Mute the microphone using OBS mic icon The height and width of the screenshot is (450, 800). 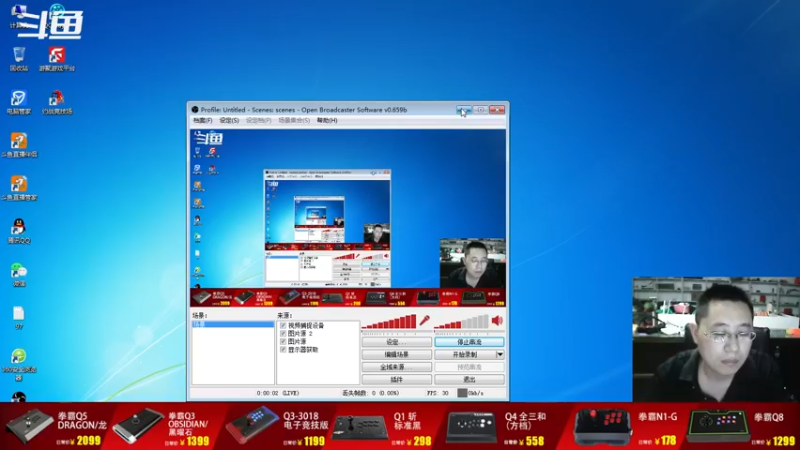tap(424, 321)
